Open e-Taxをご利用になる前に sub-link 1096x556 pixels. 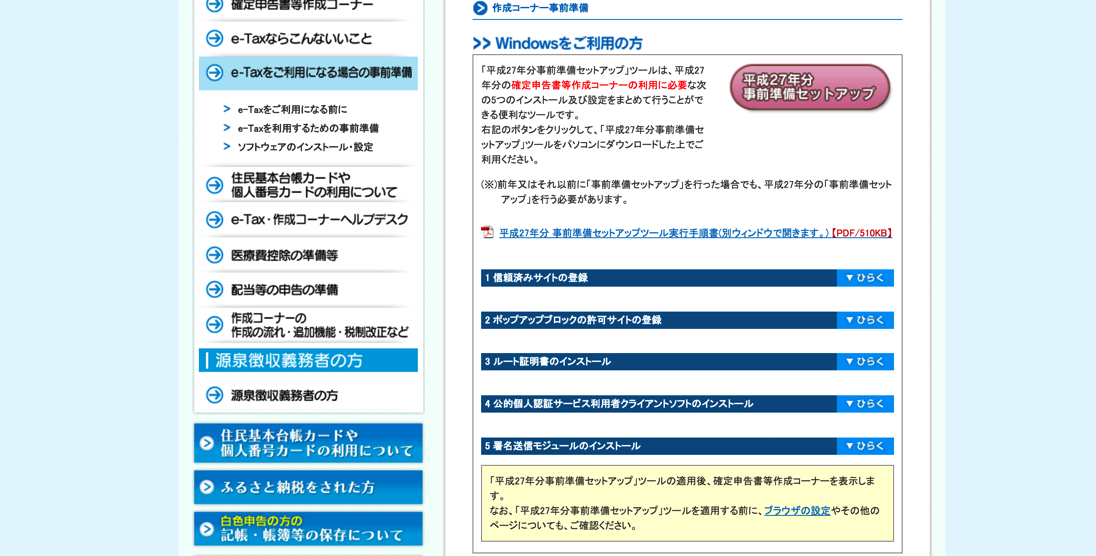coord(292,109)
